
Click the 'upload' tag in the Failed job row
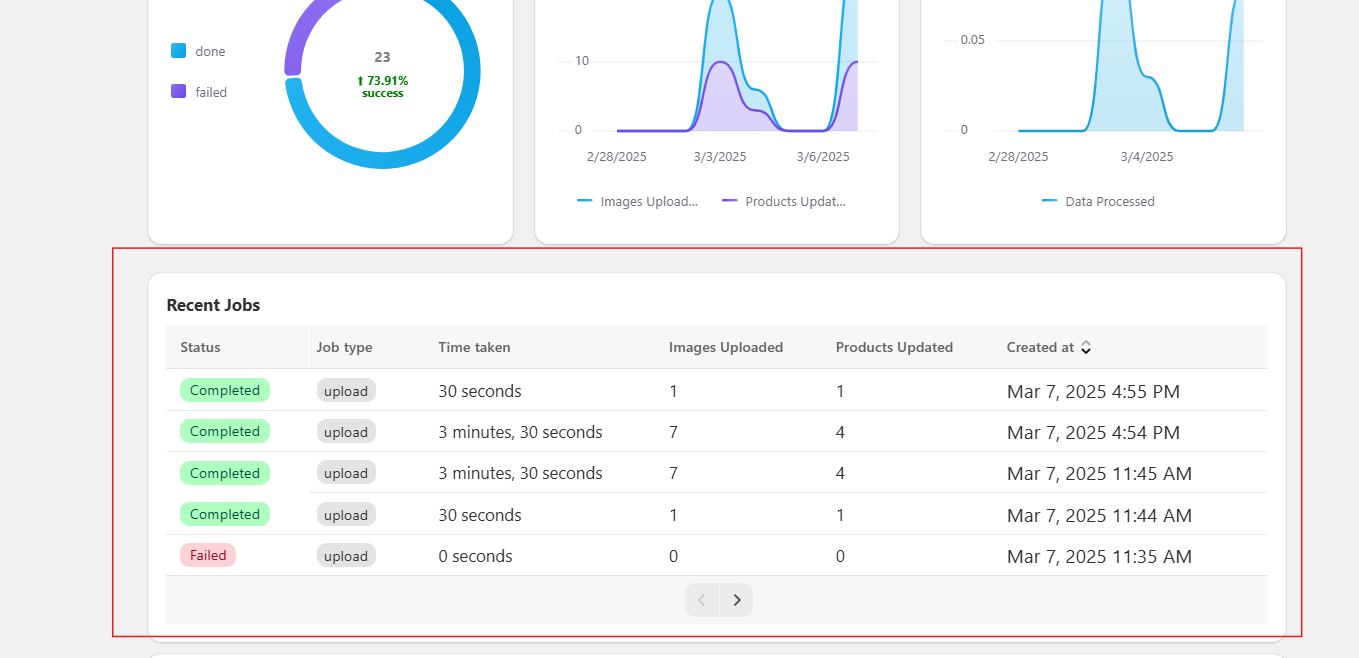(x=346, y=556)
